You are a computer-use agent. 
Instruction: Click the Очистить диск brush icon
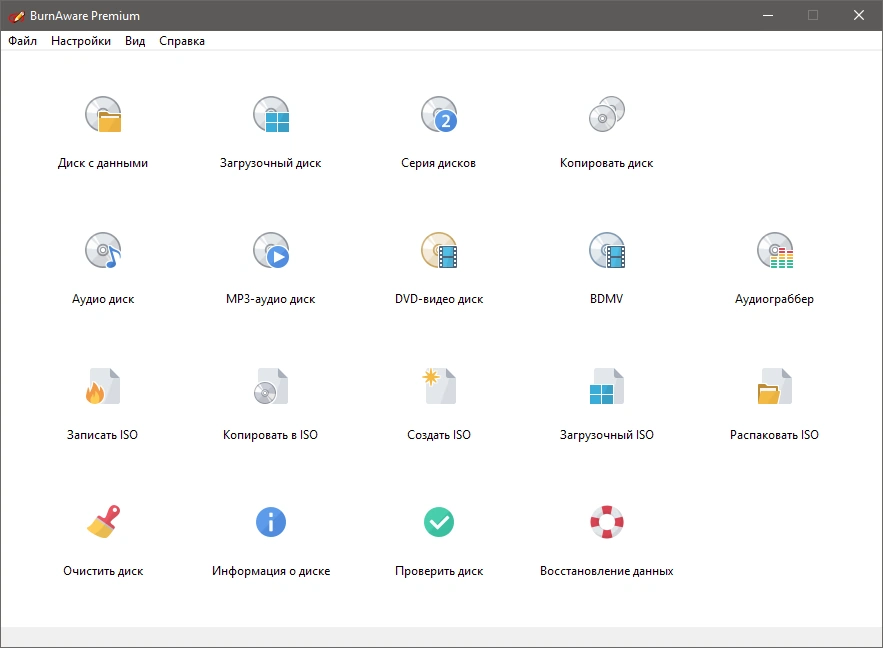103,522
